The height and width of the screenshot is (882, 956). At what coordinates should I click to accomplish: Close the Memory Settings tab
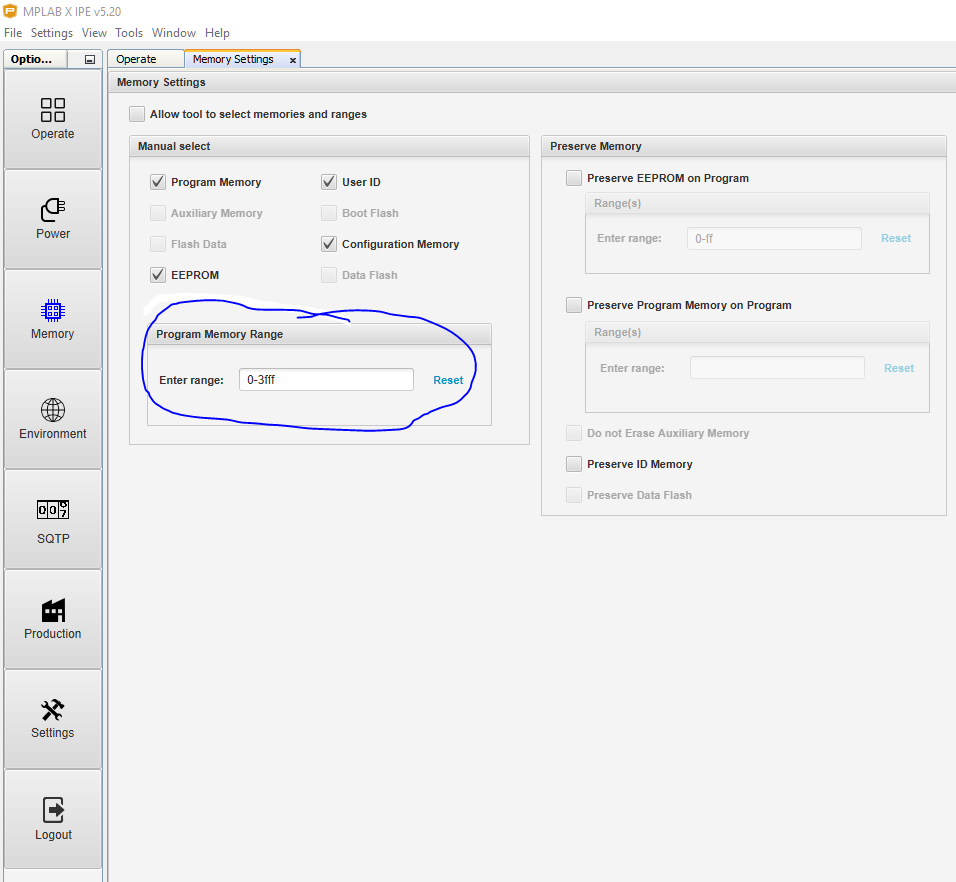pos(293,60)
